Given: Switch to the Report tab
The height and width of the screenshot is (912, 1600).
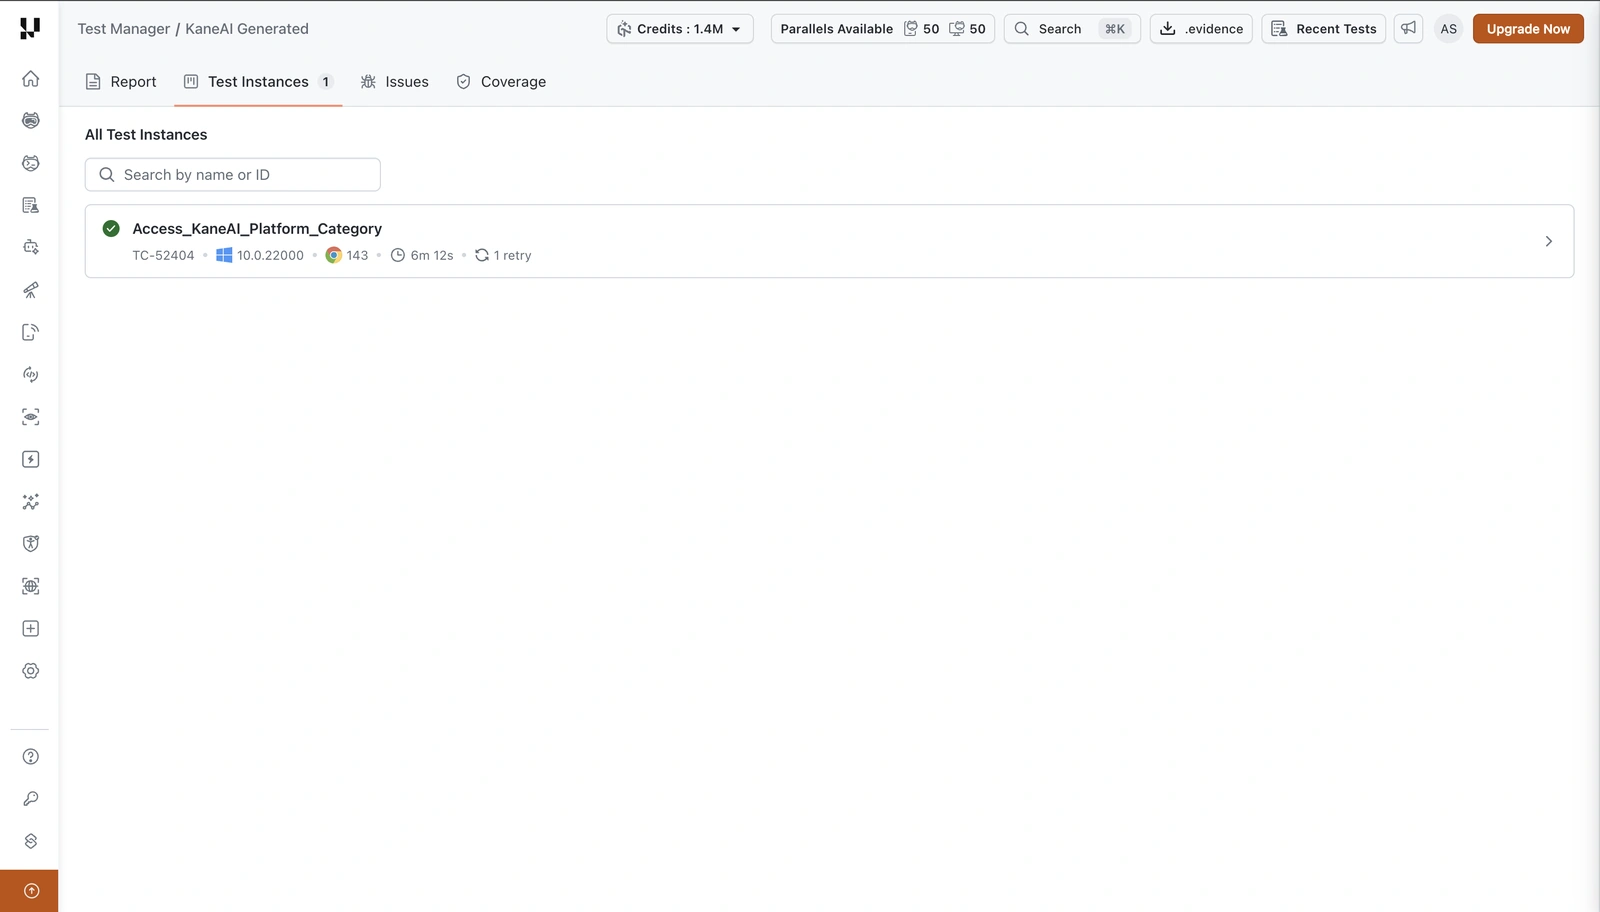Looking at the screenshot, I should point(121,82).
